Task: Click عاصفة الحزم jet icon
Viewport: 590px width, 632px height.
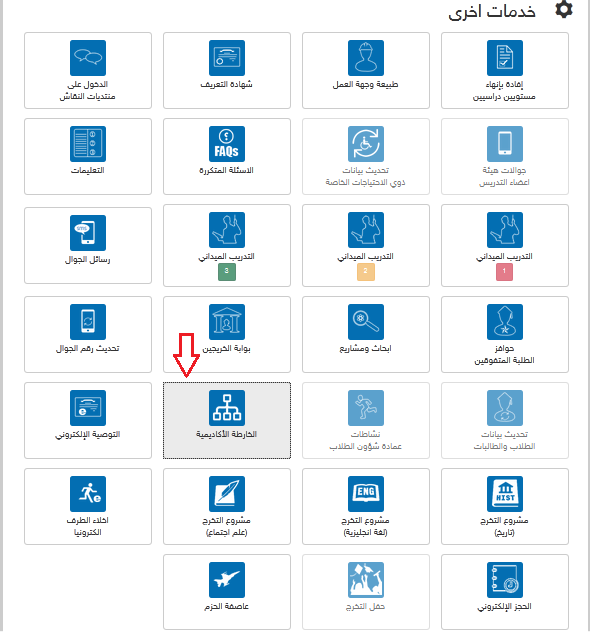Action: pos(226,580)
